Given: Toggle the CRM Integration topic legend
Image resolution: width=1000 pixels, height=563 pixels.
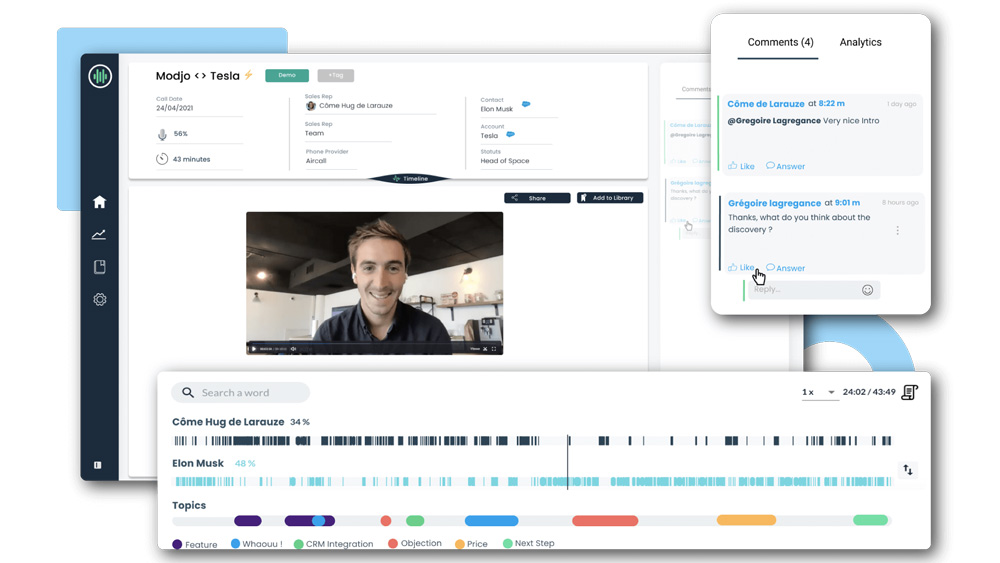Looking at the screenshot, I should click(334, 544).
